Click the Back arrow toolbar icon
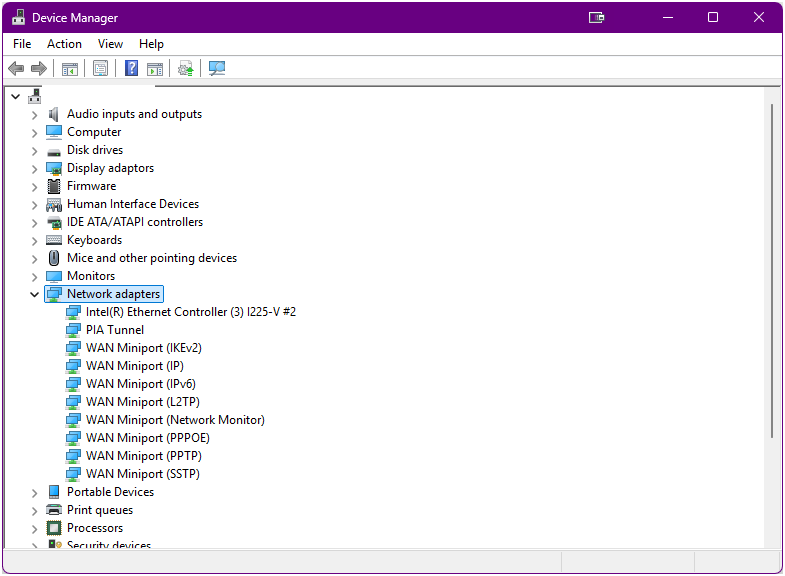The width and height of the screenshot is (785, 576). (x=16, y=68)
